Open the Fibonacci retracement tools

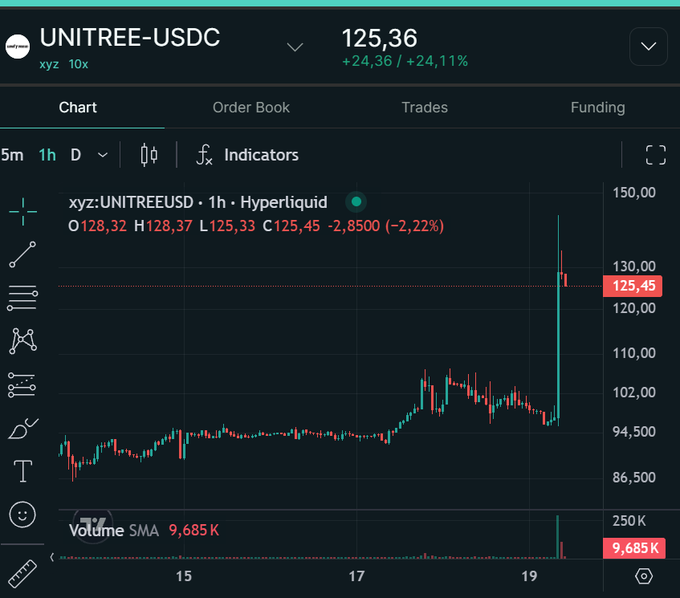pyautogui.click(x=23, y=298)
